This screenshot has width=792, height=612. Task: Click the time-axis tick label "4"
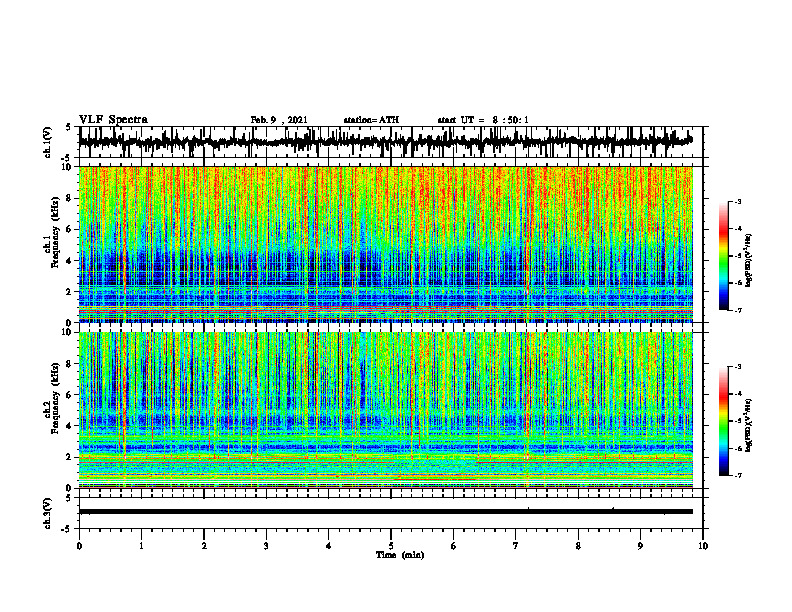pos(329,546)
